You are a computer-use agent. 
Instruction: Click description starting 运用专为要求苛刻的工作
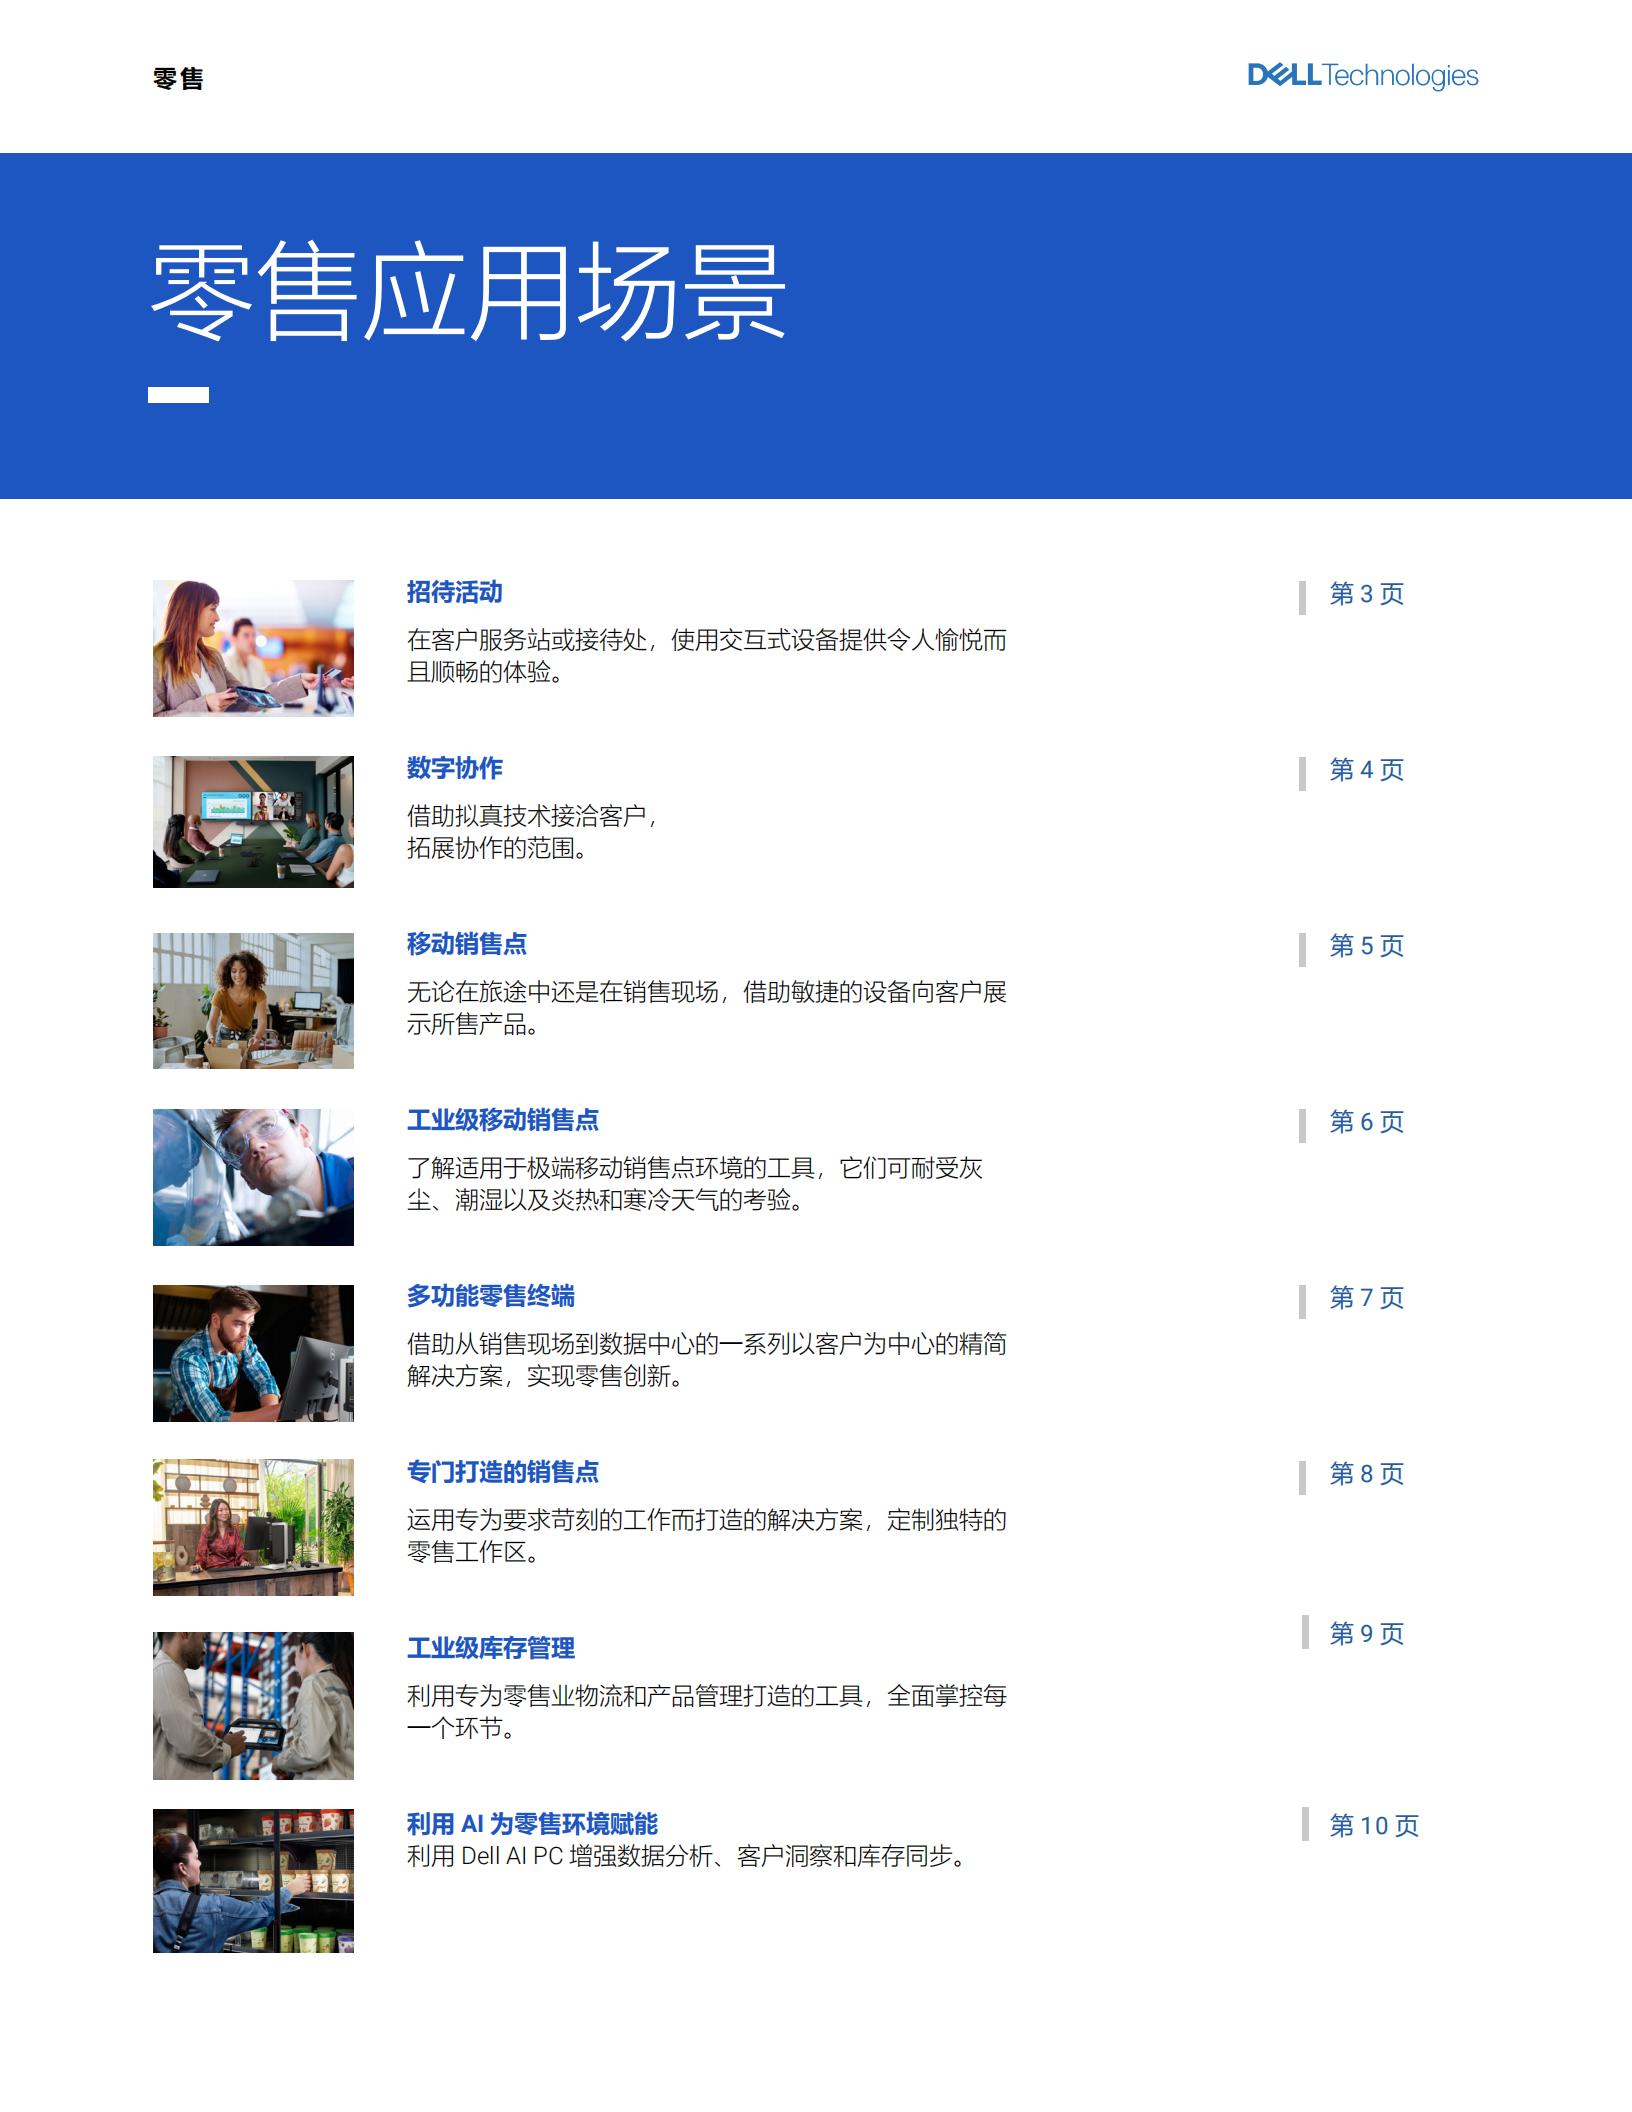[706, 1536]
